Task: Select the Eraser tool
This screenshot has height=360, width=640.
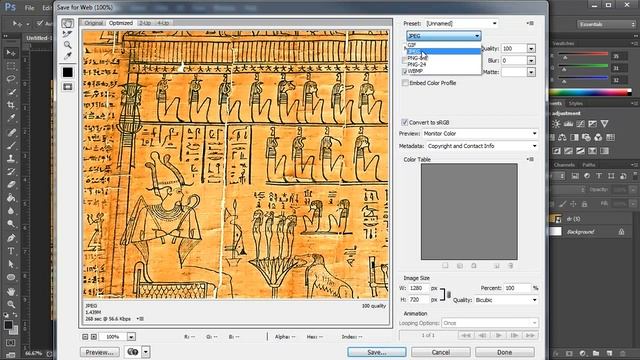Action: 11,184
